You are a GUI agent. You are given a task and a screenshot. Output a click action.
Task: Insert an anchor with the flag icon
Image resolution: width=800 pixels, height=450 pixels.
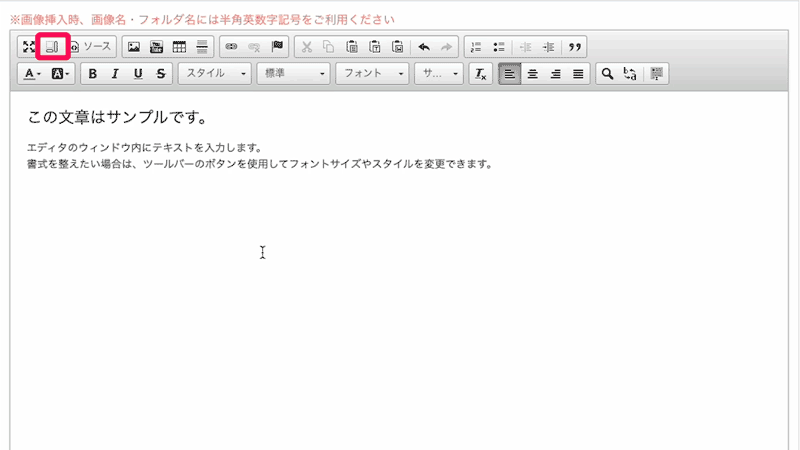[277, 47]
